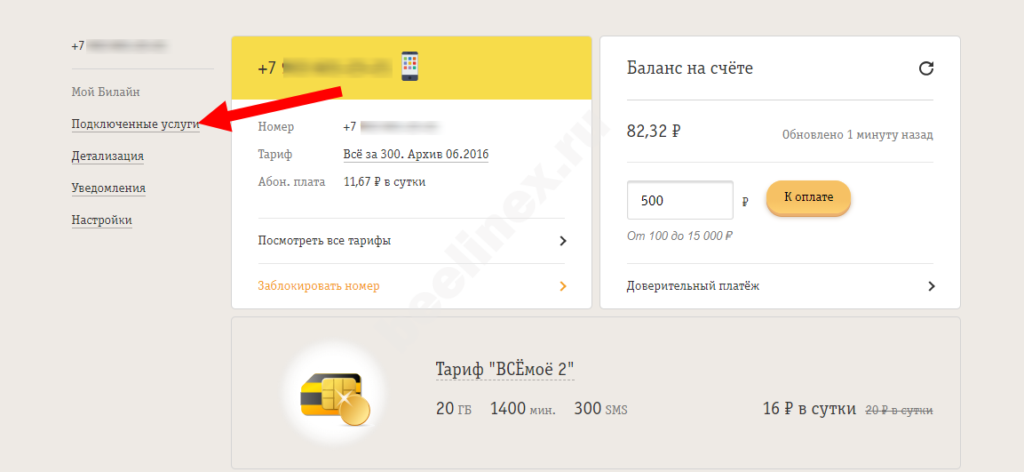Click the payment amount field showing 500
This screenshot has height=472, width=1024.
679,200
